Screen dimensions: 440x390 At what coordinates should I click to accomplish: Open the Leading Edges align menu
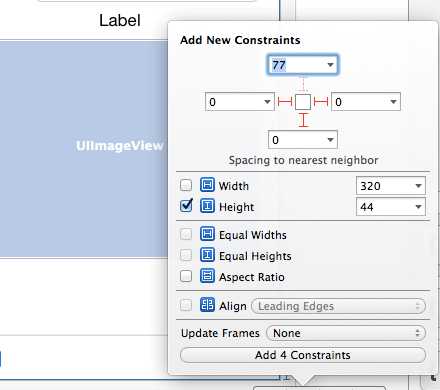pyautogui.click(x=338, y=306)
